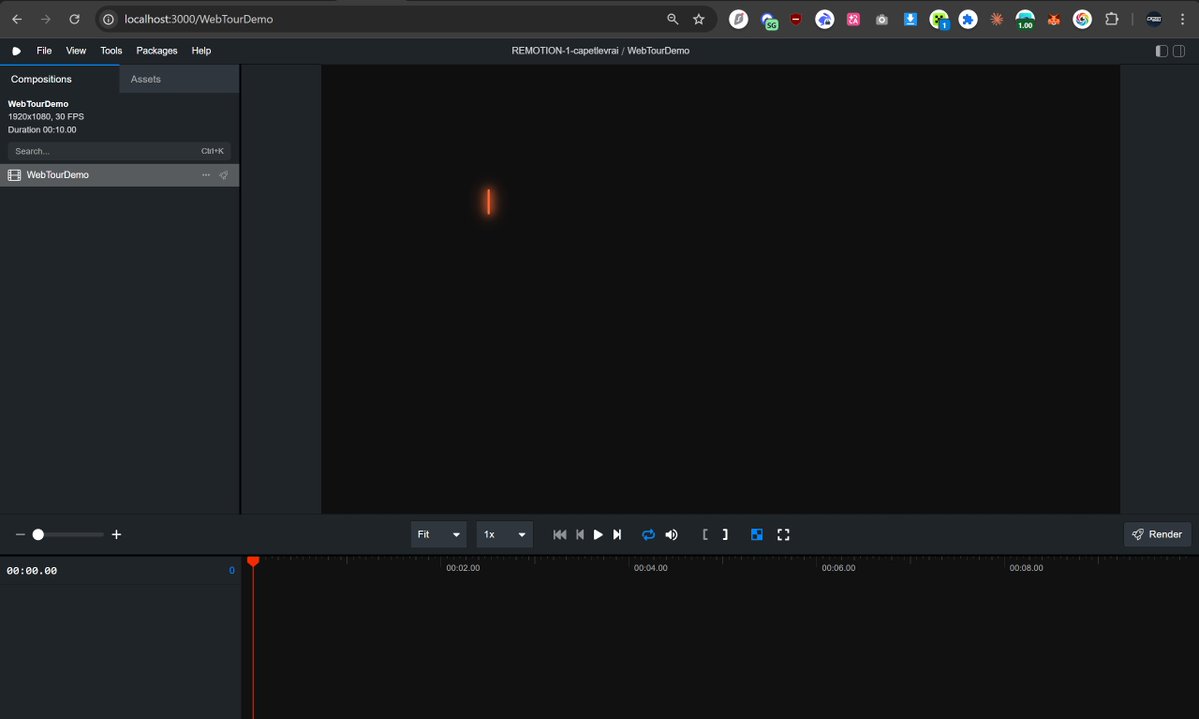The height and width of the screenshot is (719, 1199).
Task: Jump to the beginning of the composition
Action: pos(560,535)
